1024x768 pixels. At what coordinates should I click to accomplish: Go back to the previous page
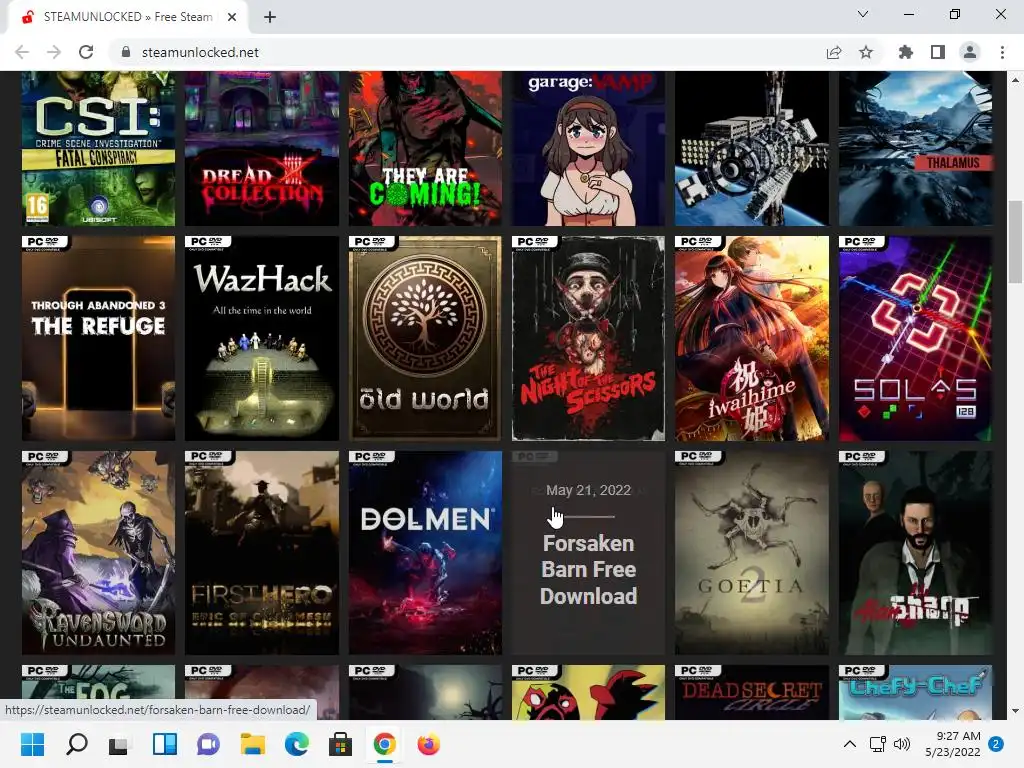[22, 52]
